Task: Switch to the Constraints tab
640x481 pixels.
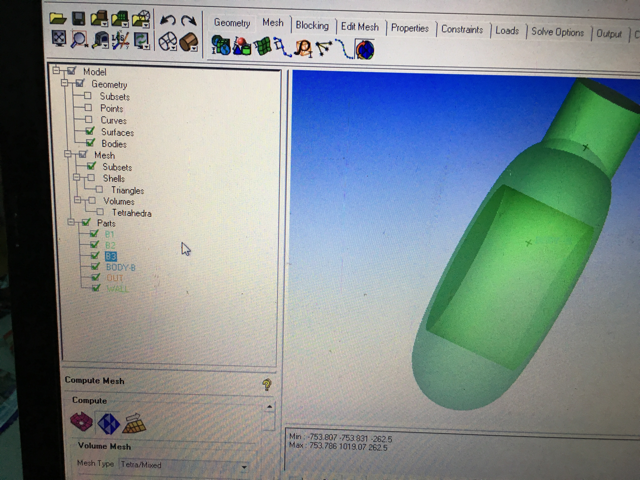Action: [462, 30]
